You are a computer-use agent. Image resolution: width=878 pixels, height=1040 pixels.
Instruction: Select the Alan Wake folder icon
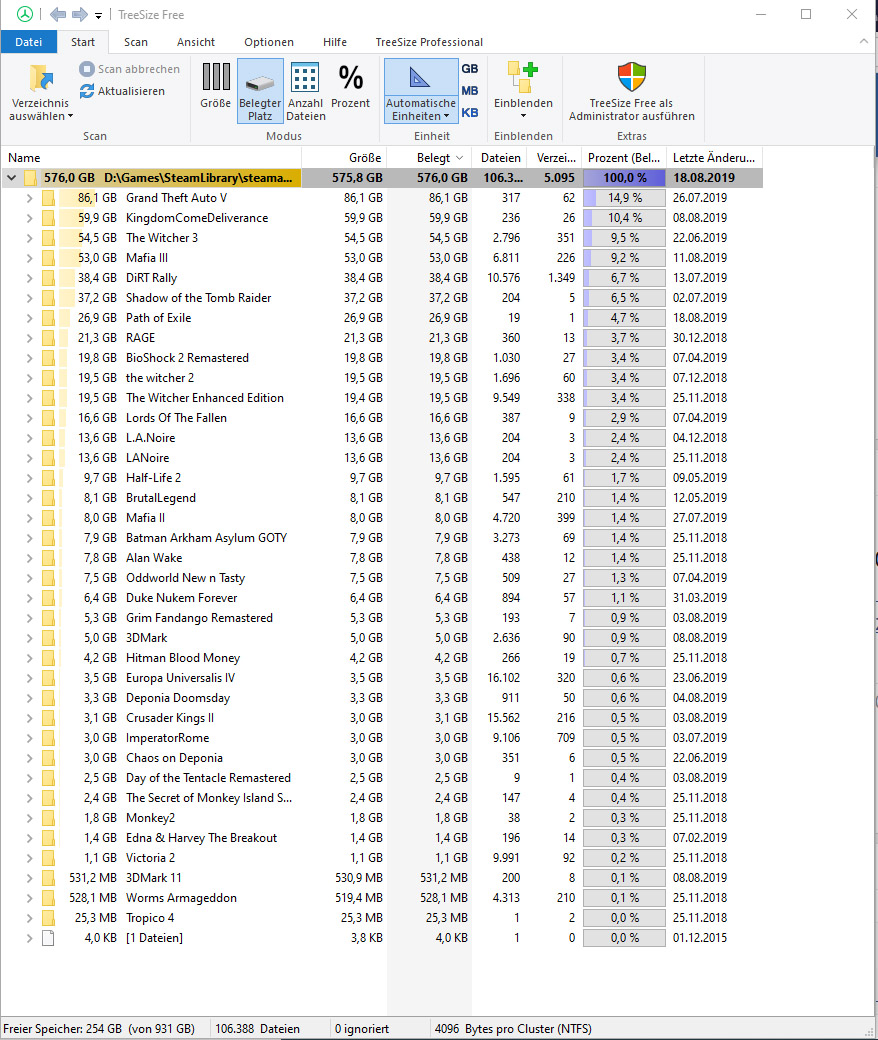coord(48,558)
